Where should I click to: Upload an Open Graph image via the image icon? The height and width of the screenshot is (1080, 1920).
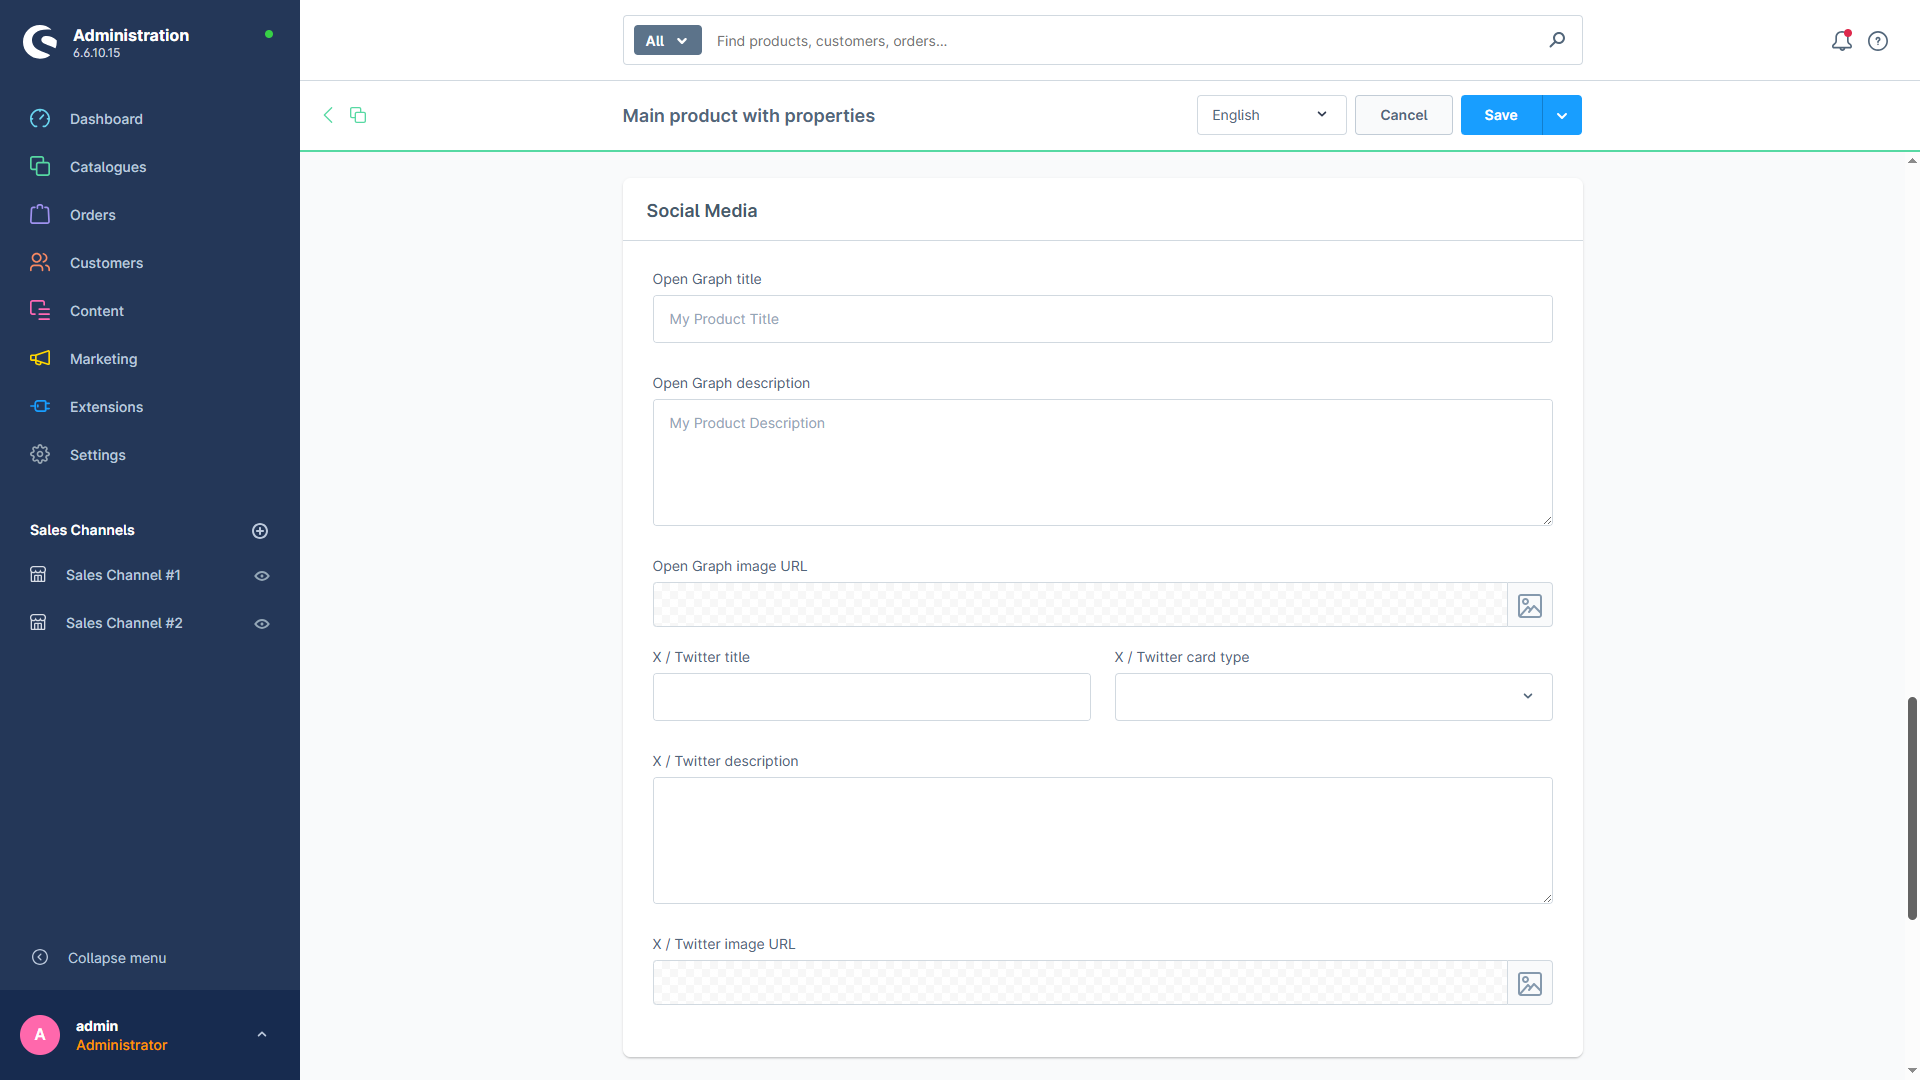(x=1529, y=604)
